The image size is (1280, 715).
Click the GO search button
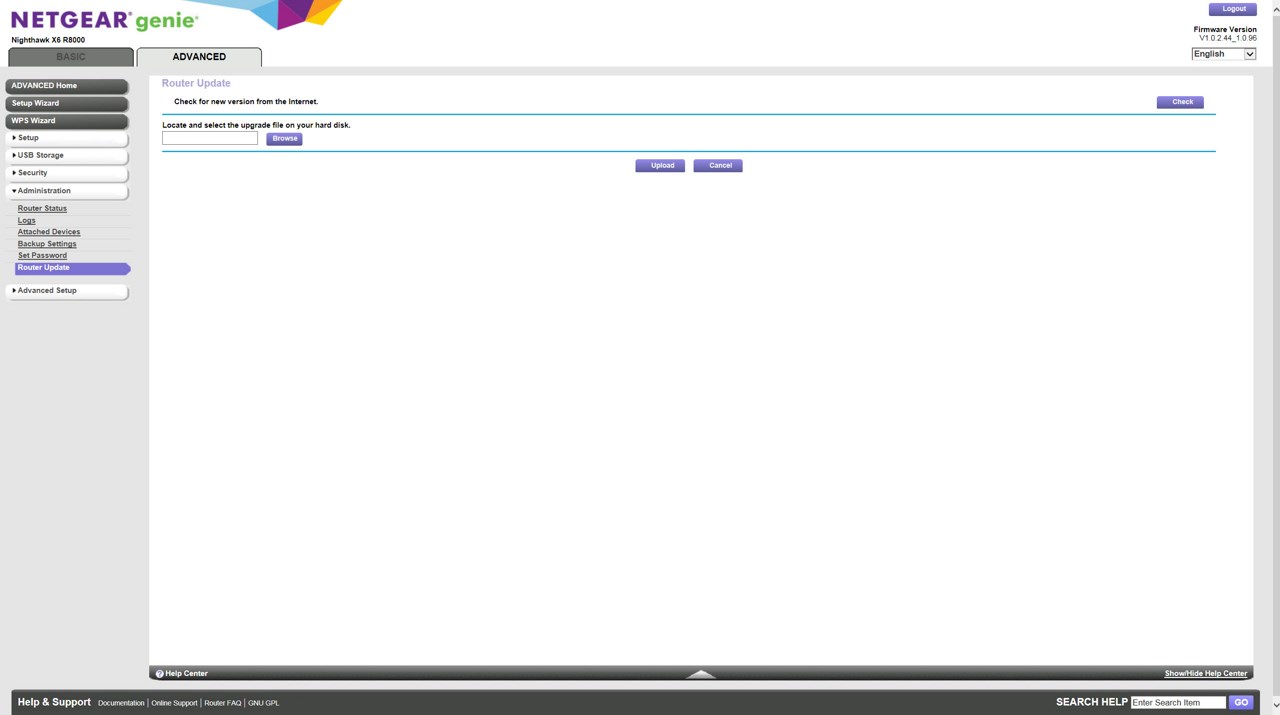point(1241,703)
